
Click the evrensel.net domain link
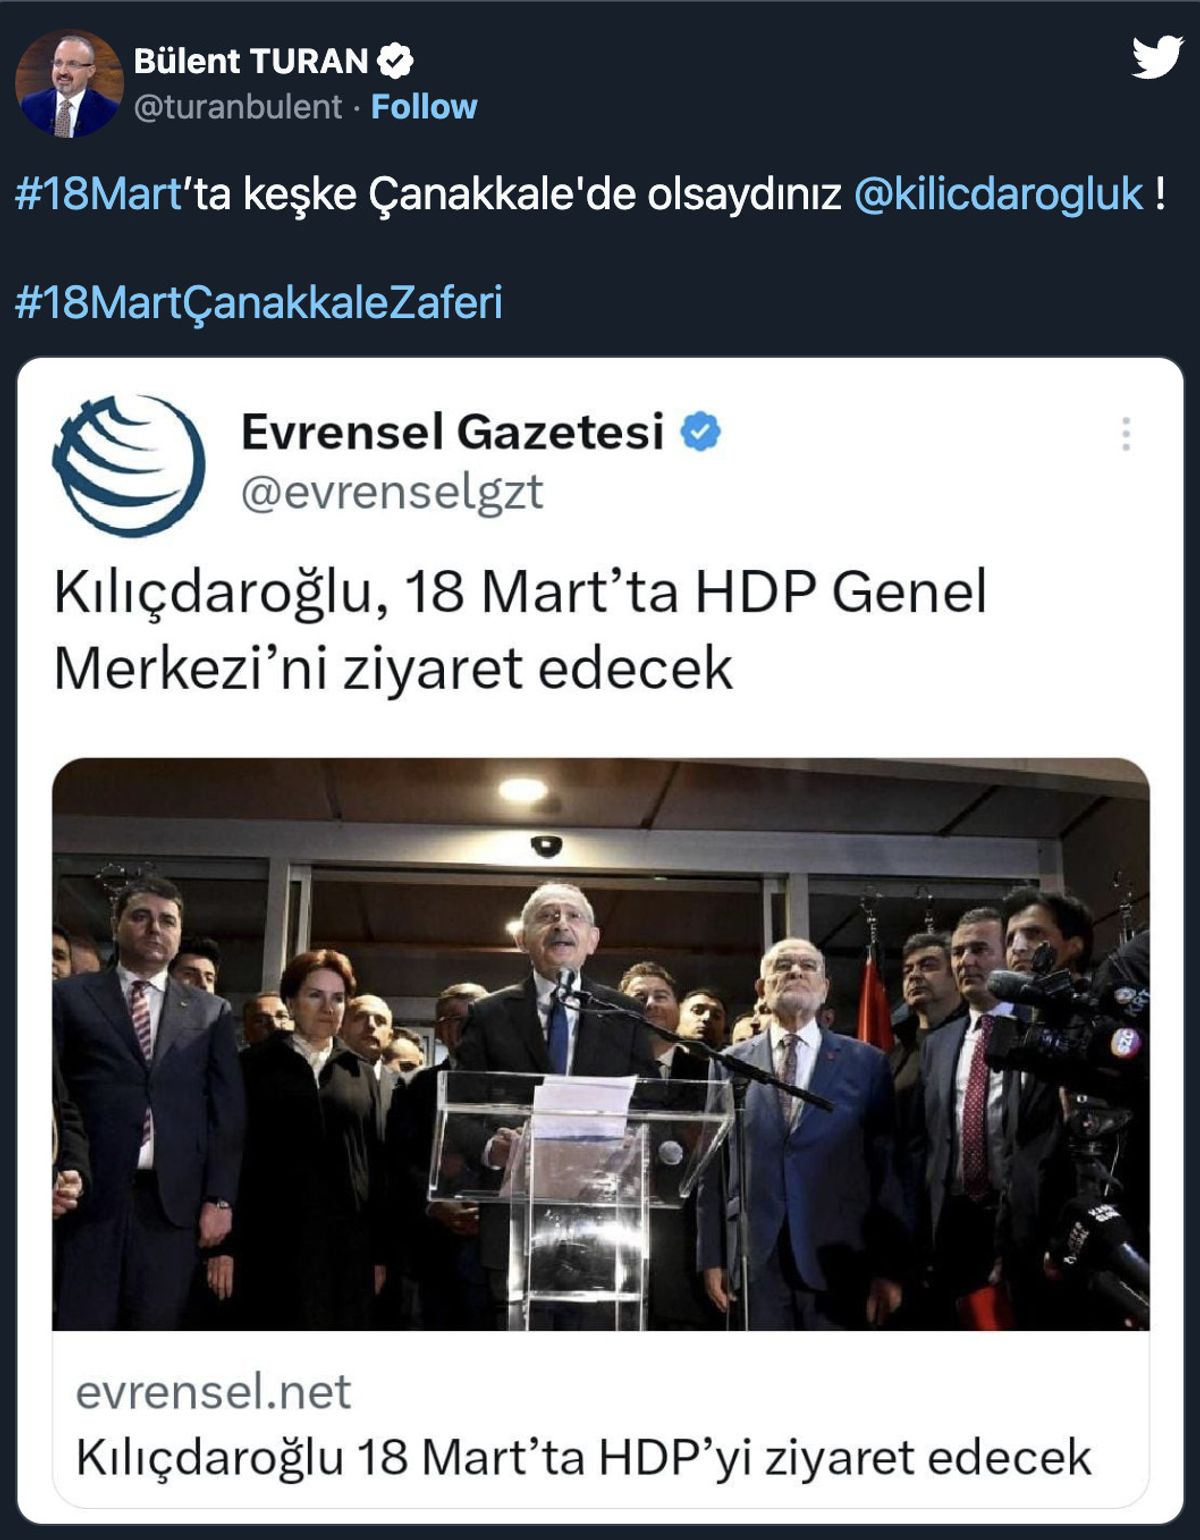pos(214,1391)
